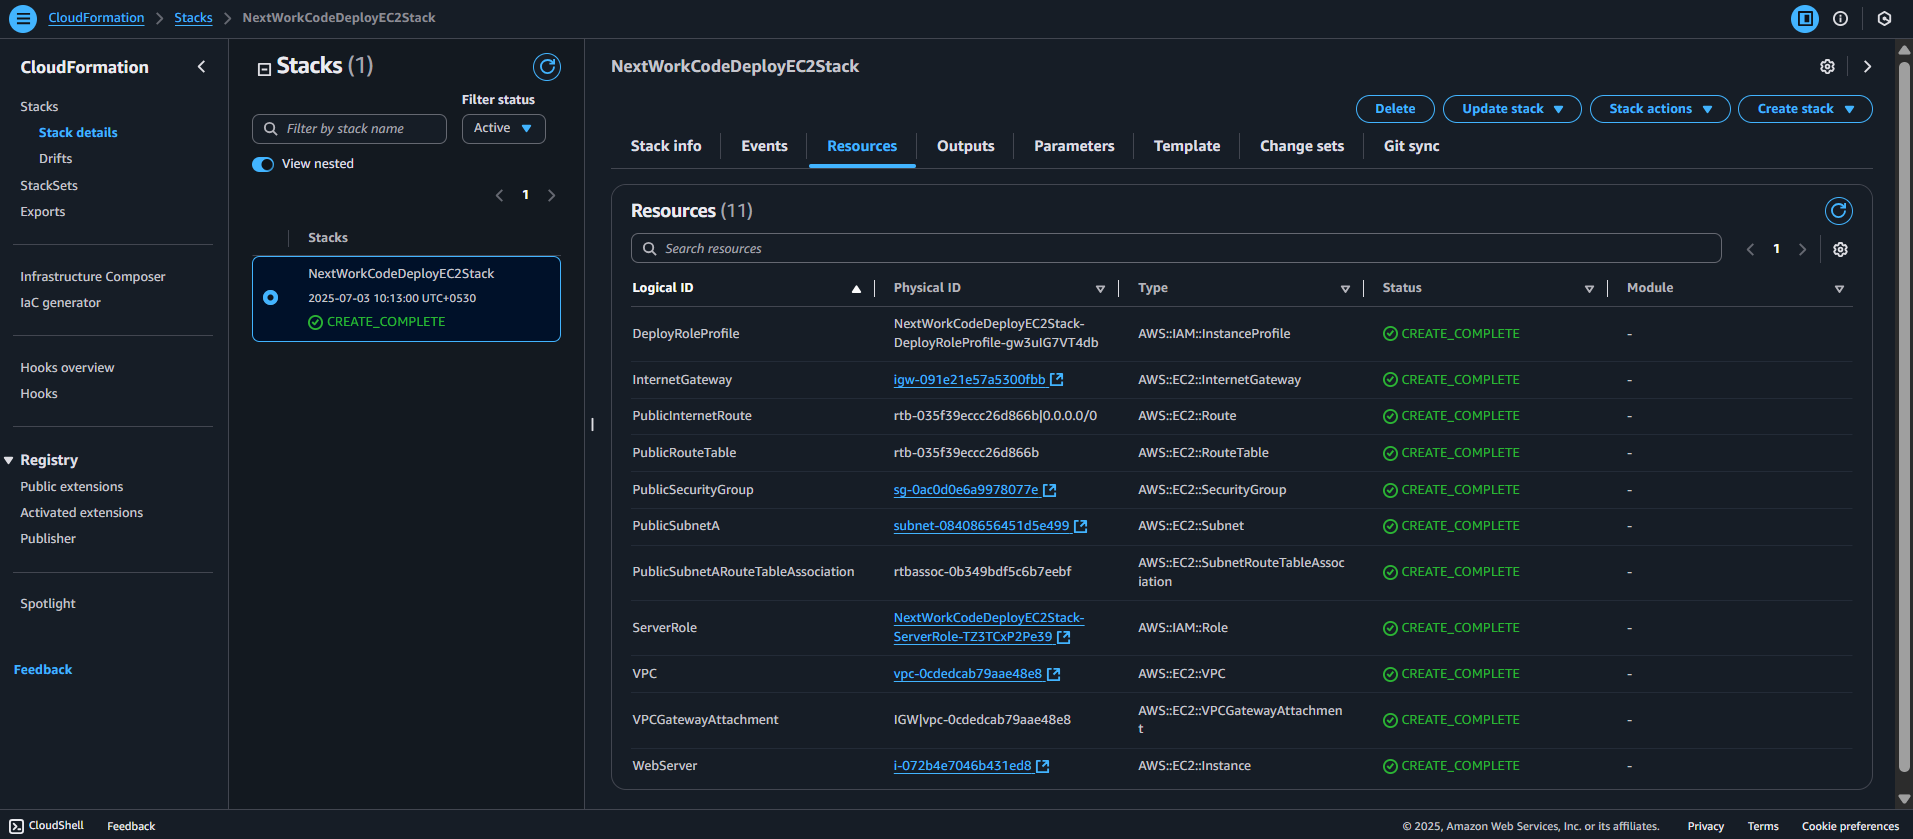Open external link icon for PublicSecurityGroup
The width and height of the screenshot is (1913, 839).
pos(1050,490)
